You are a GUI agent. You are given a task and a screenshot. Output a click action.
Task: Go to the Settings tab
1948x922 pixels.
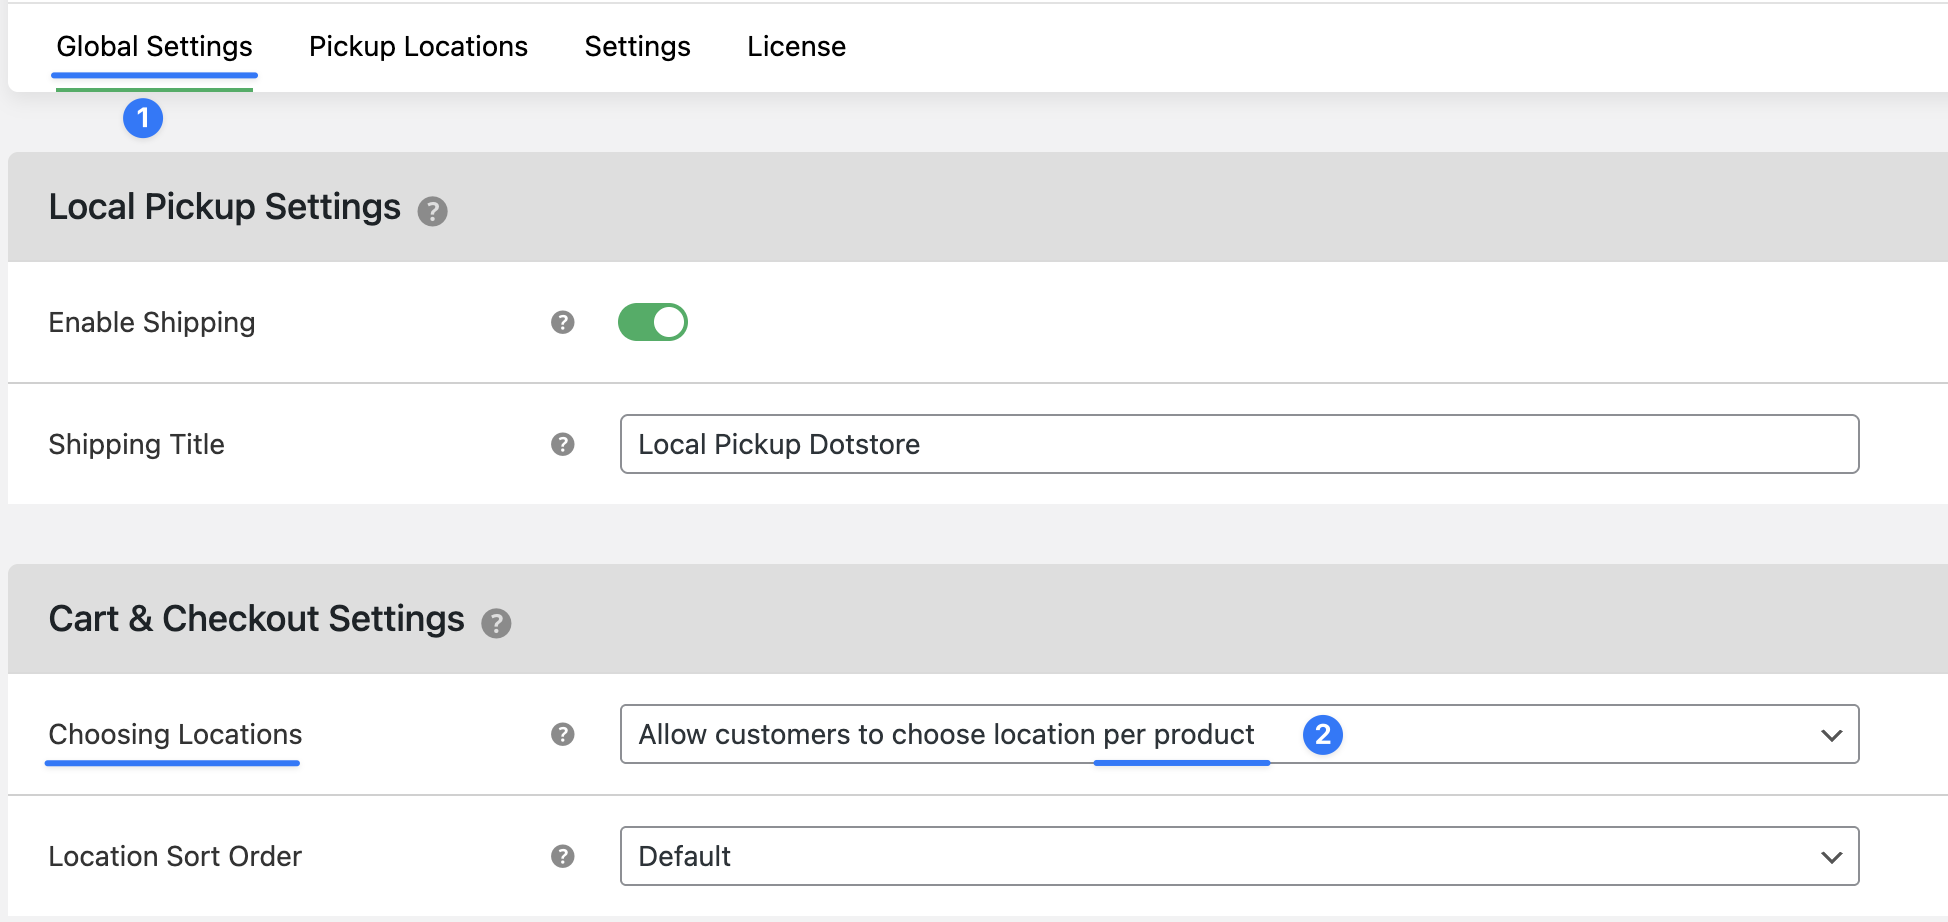[x=637, y=47]
